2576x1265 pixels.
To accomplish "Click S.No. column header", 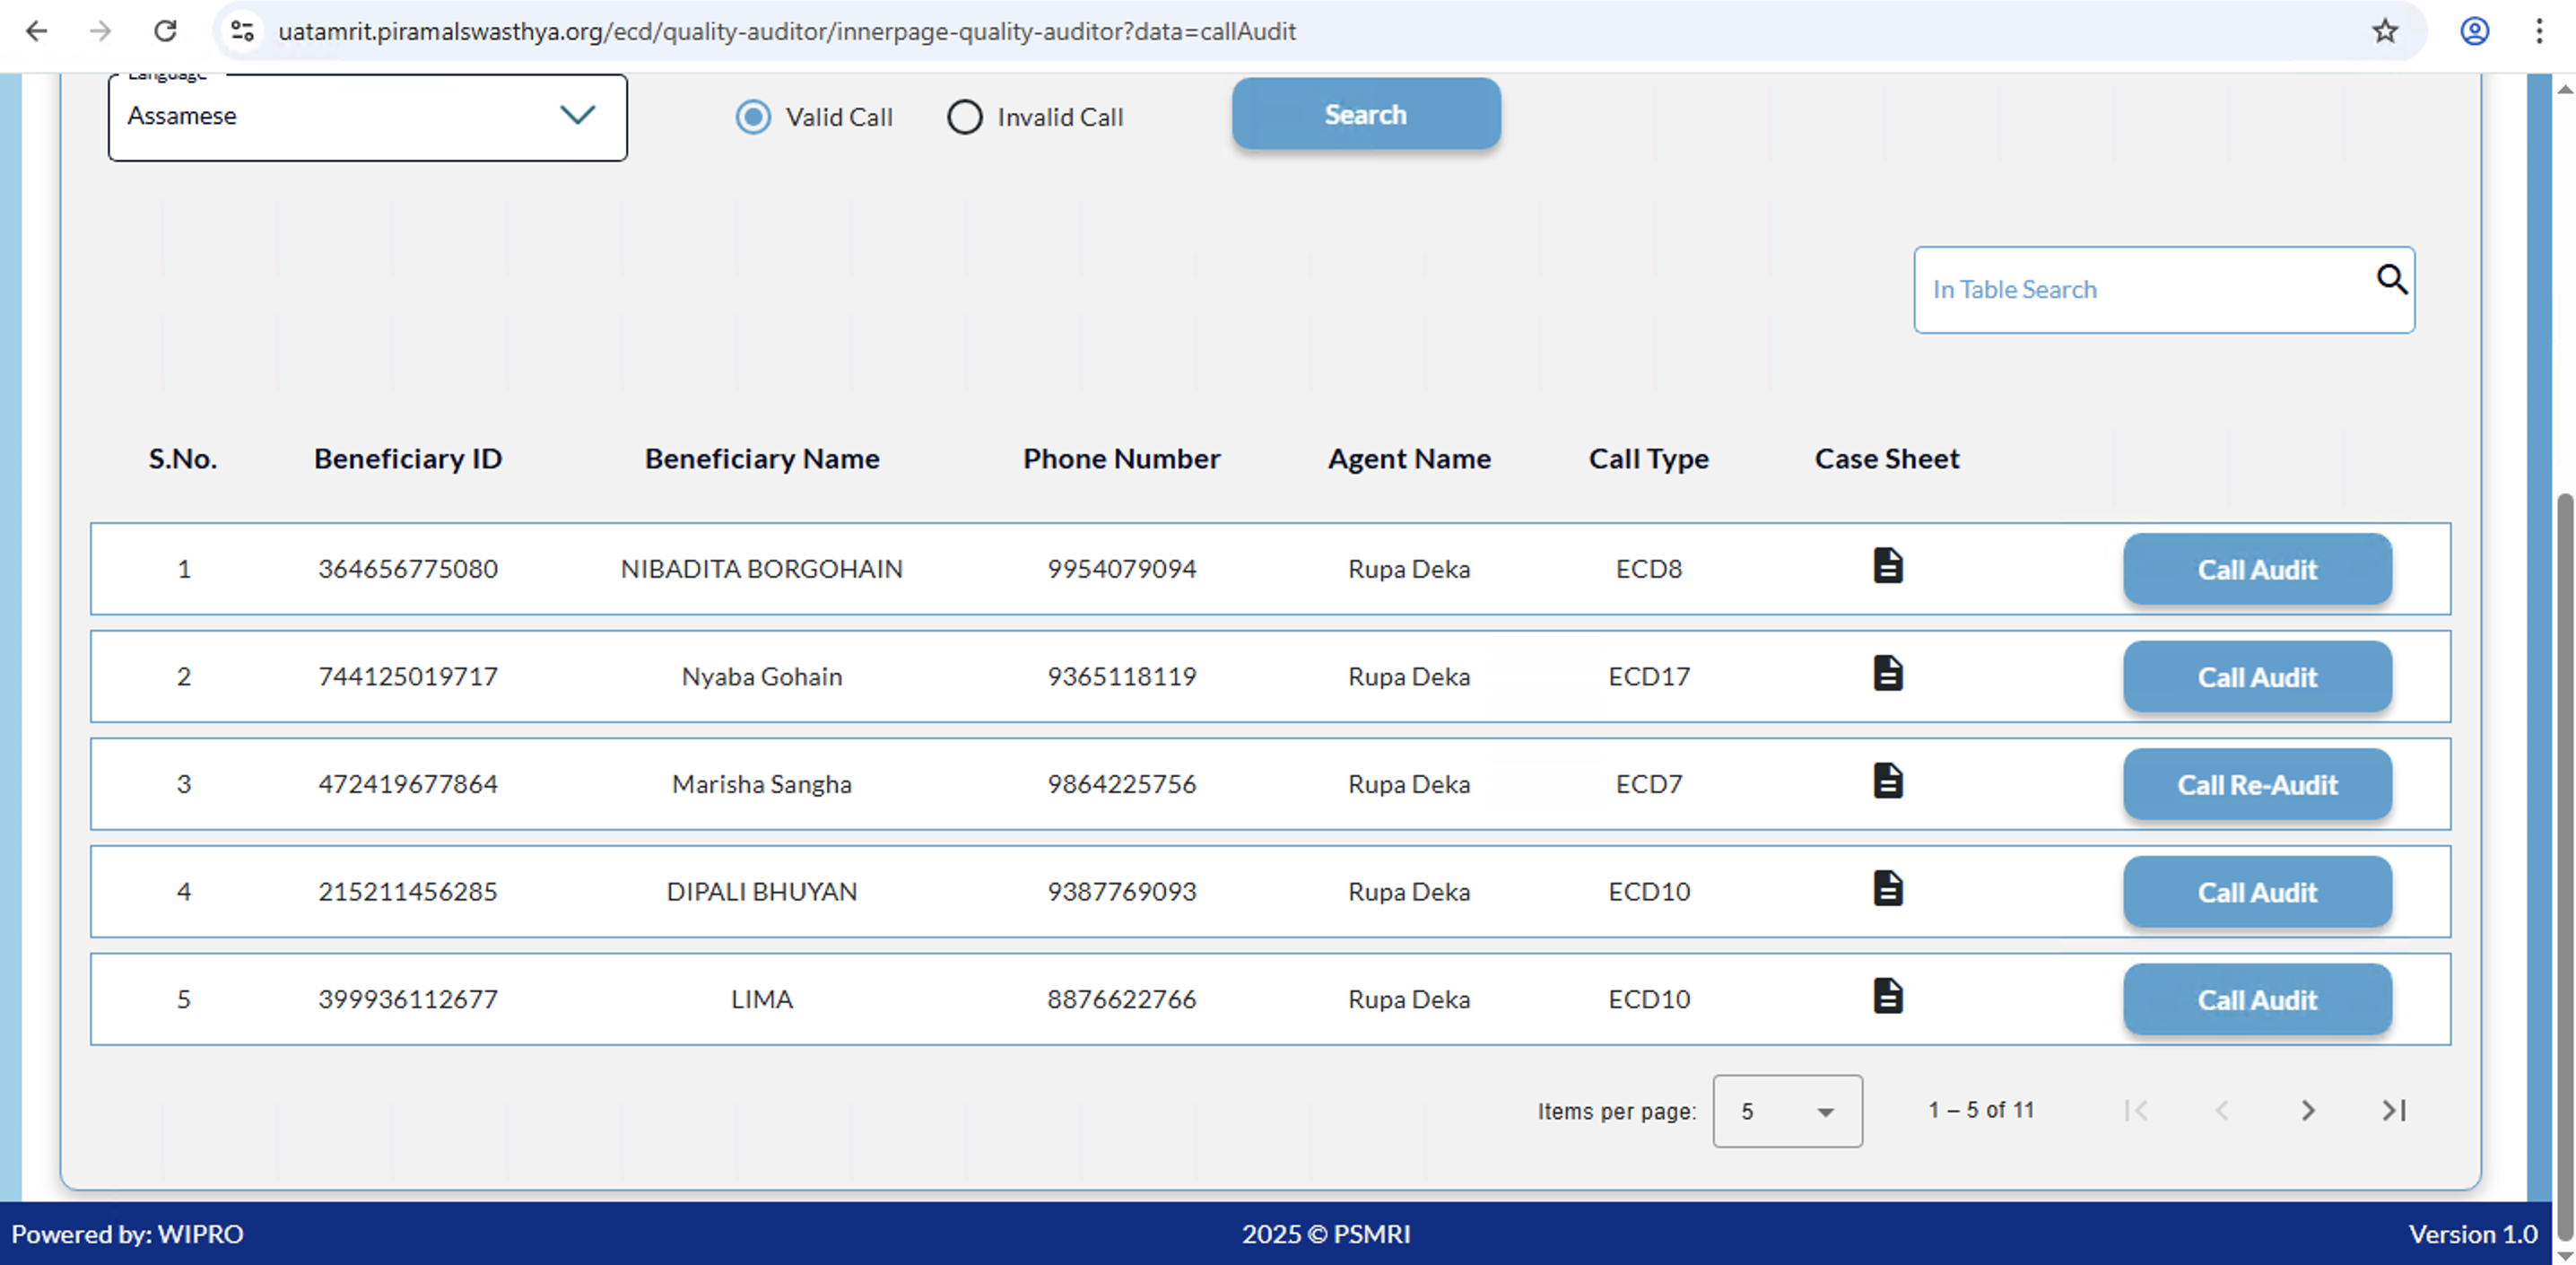I will [183, 459].
